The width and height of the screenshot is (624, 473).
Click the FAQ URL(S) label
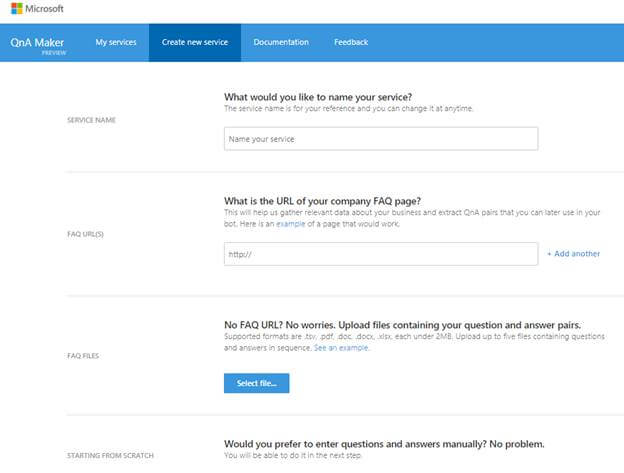(x=86, y=234)
